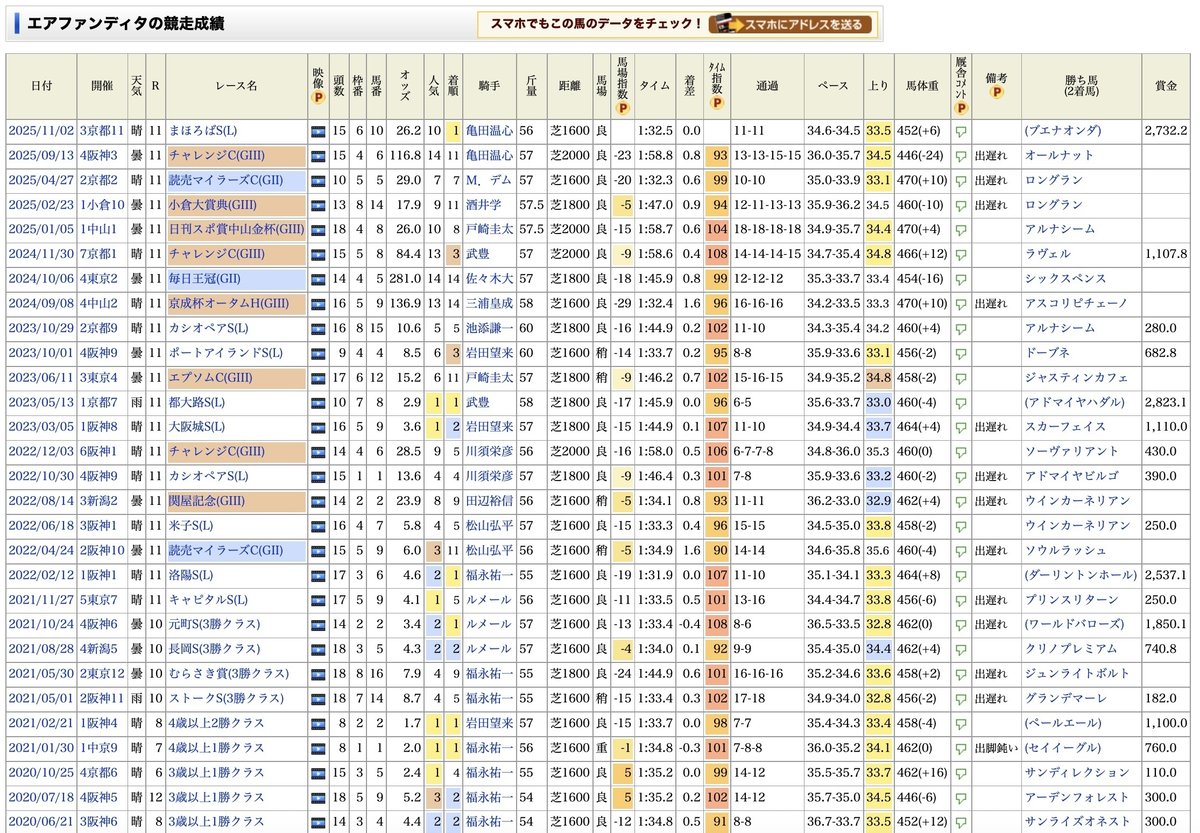The height and width of the screenshot is (833, 1200).
Task: Open winning horse link プリンスリターン
Action: click(1071, 599)
